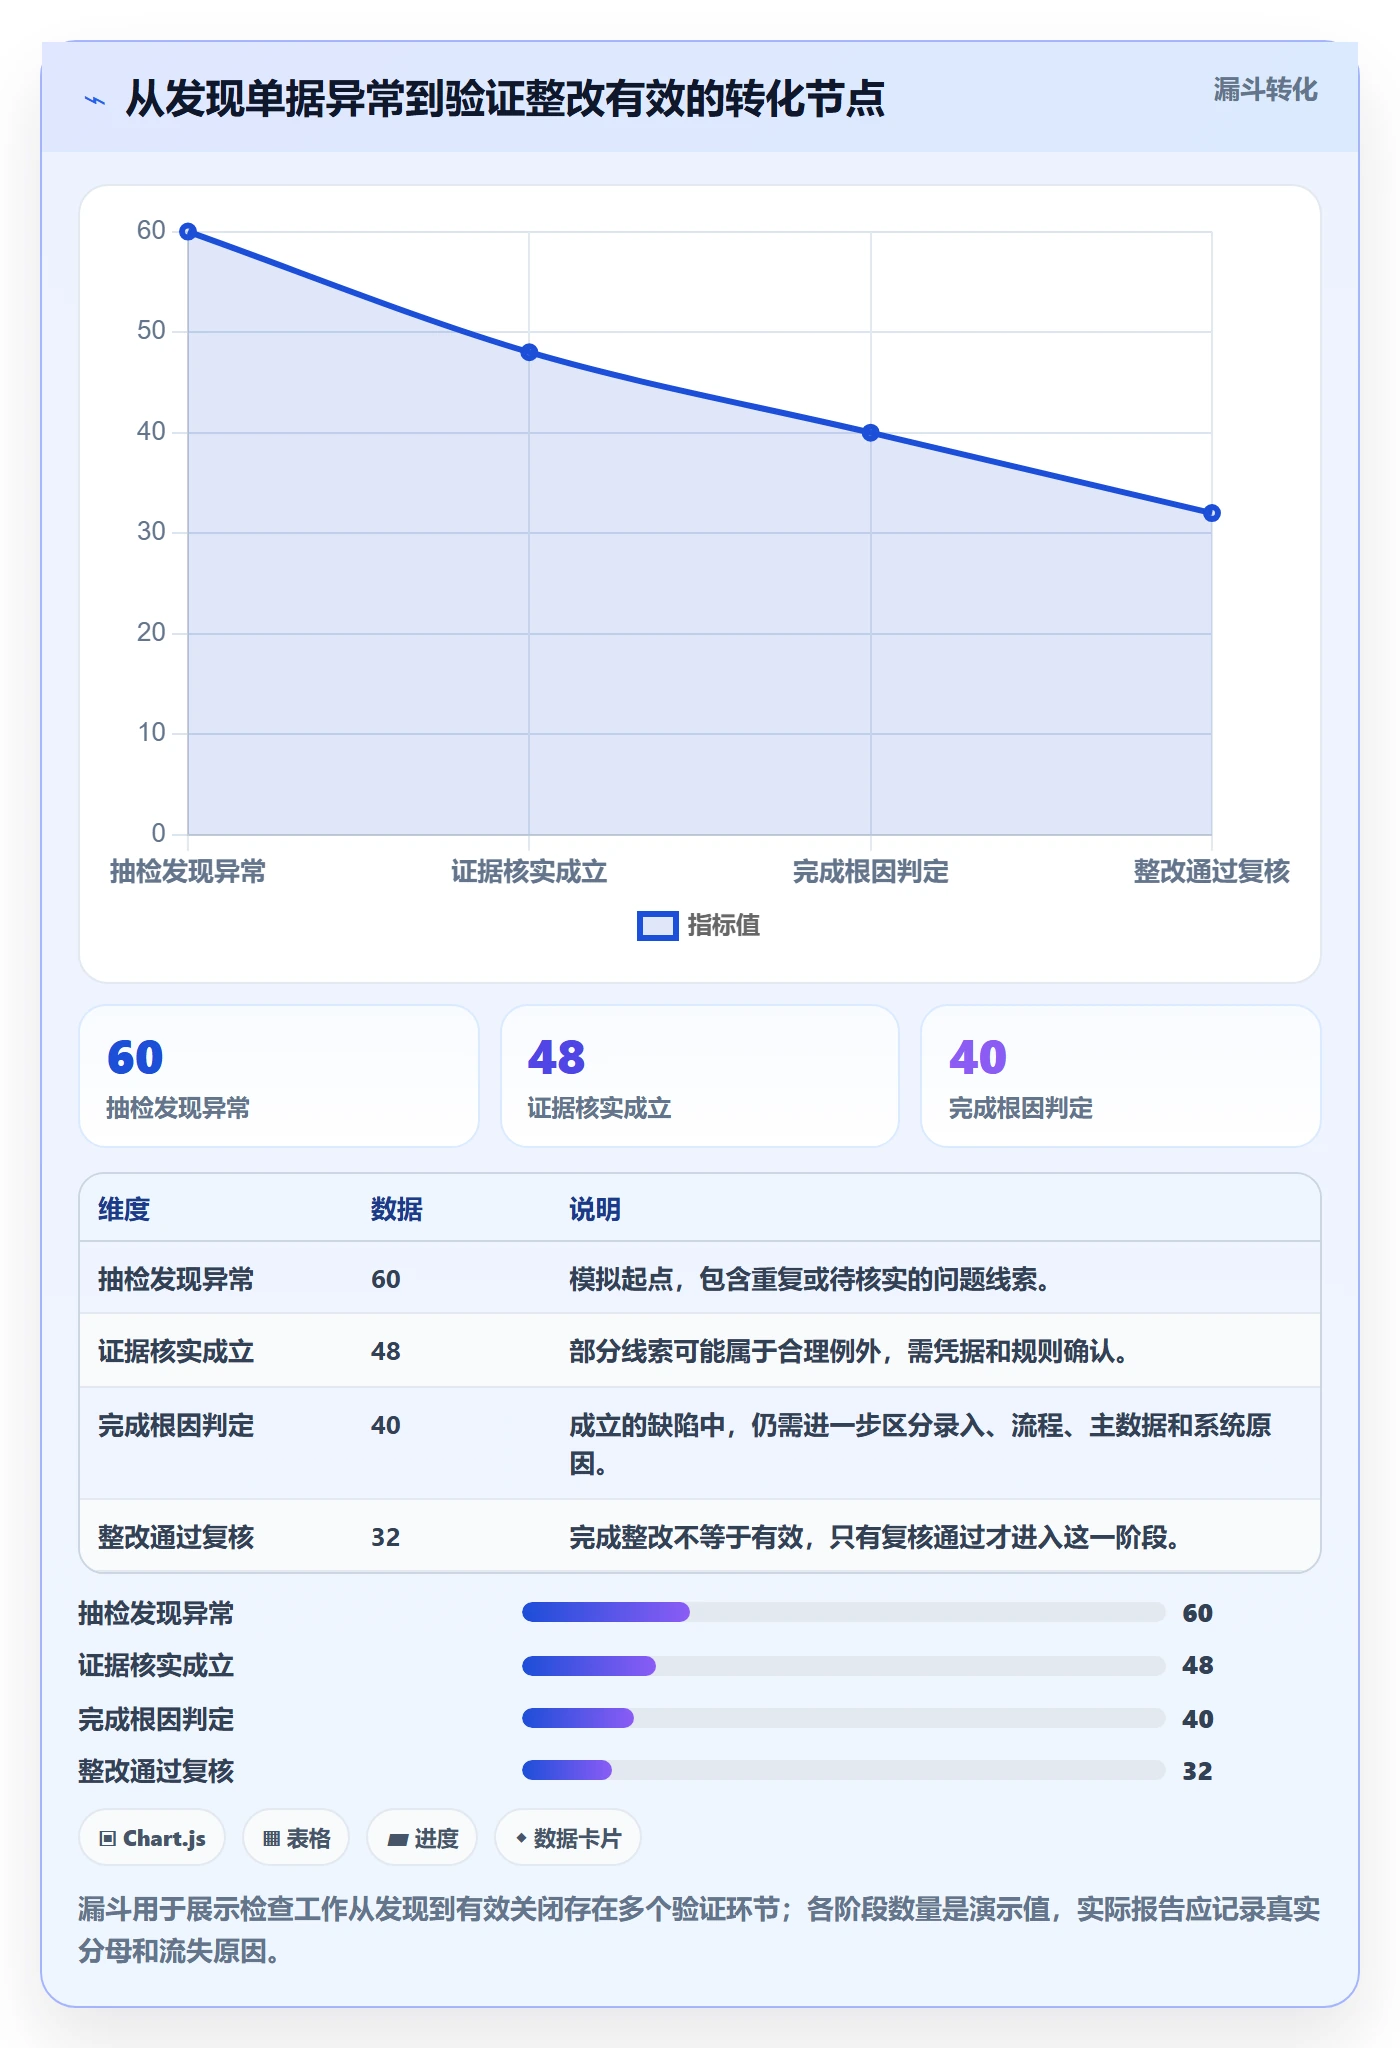Click the y-axis value 30
This screenshot has width=1400, height=2048.
tap(151, 532)
